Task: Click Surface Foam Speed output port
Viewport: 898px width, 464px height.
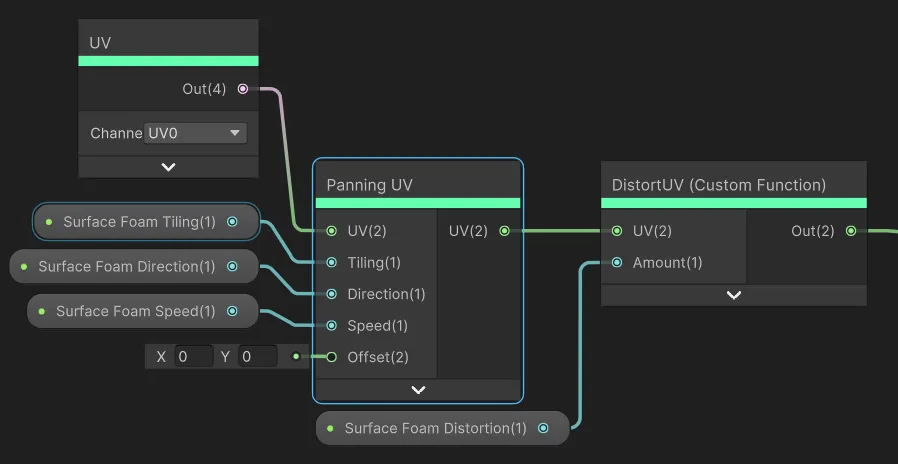Action: pyautogui.click(x=232, y=311)
